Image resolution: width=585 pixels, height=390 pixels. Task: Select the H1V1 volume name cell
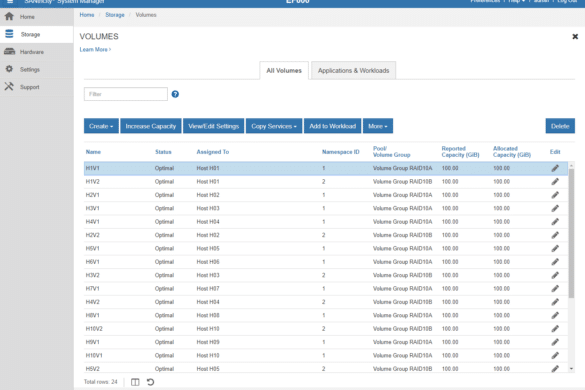pos(93,168)
